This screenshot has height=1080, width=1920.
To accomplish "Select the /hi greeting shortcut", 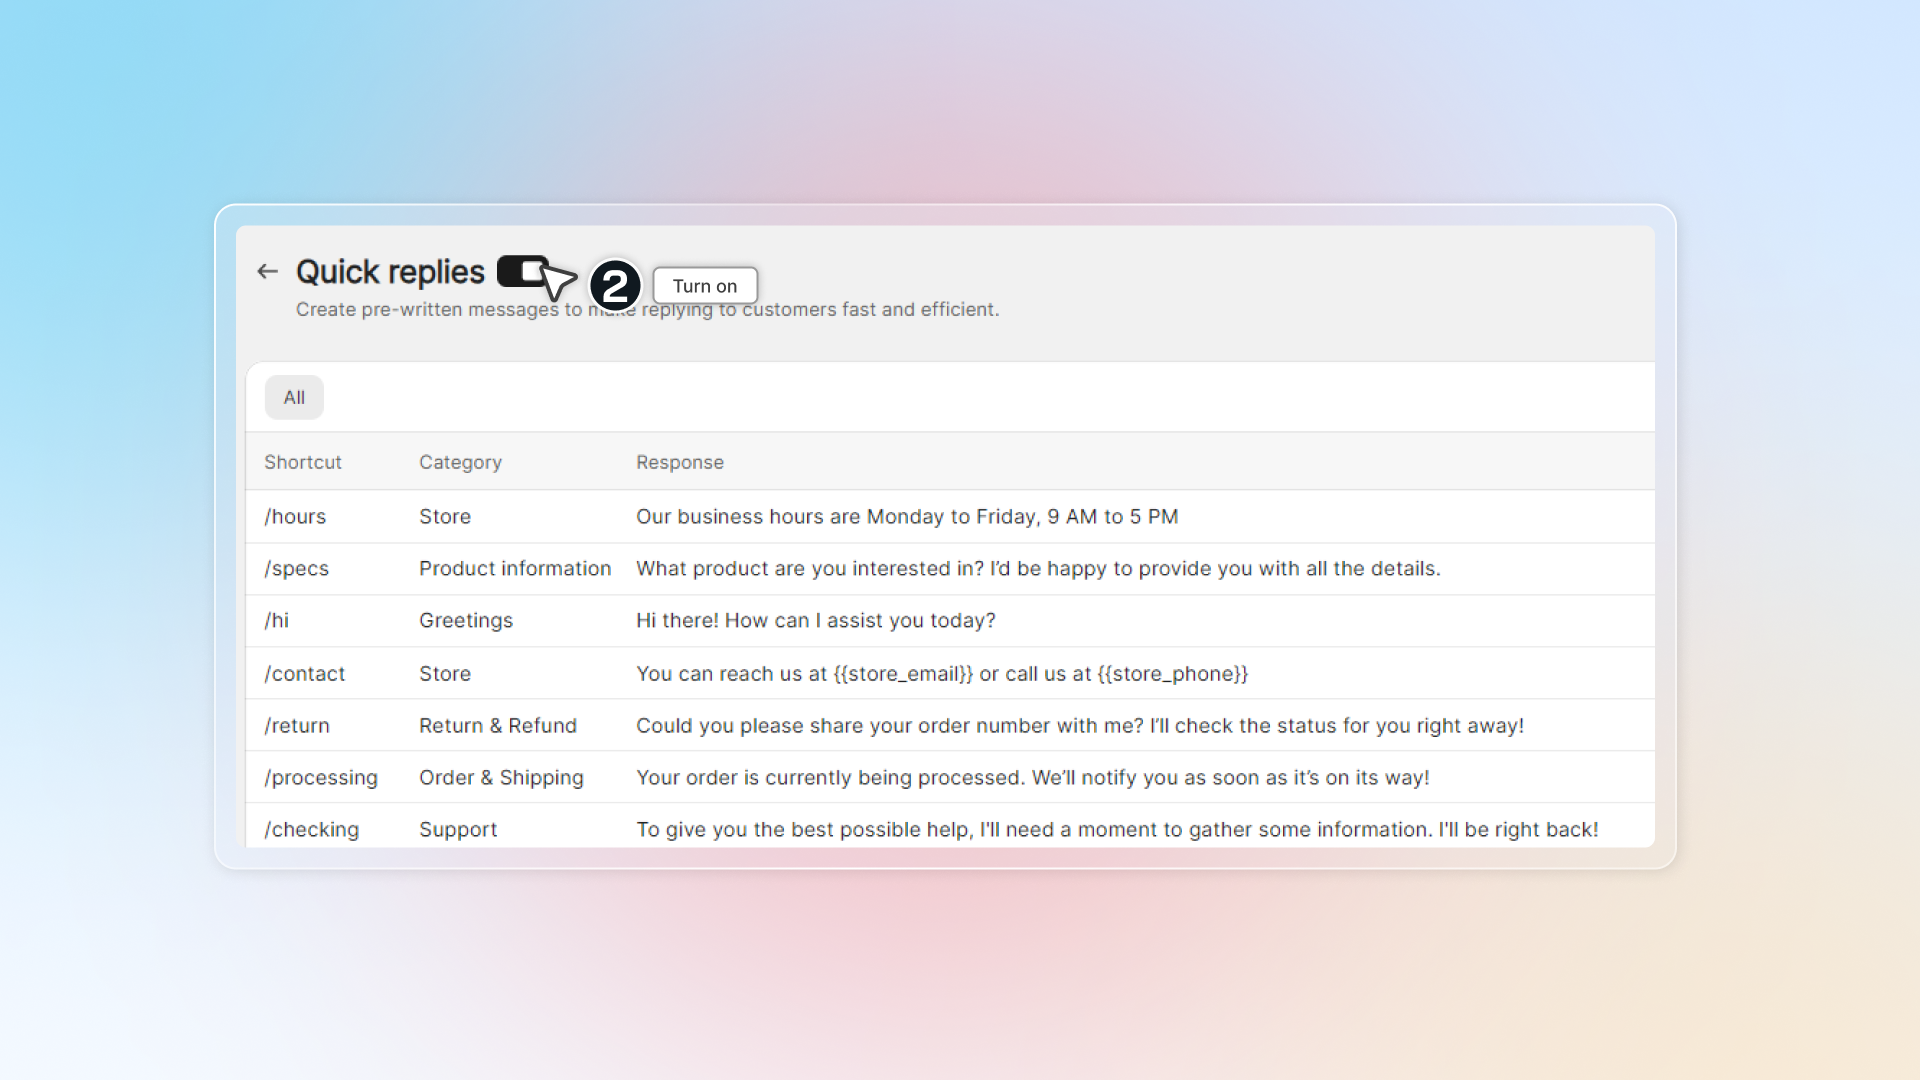I will point(277,620).
